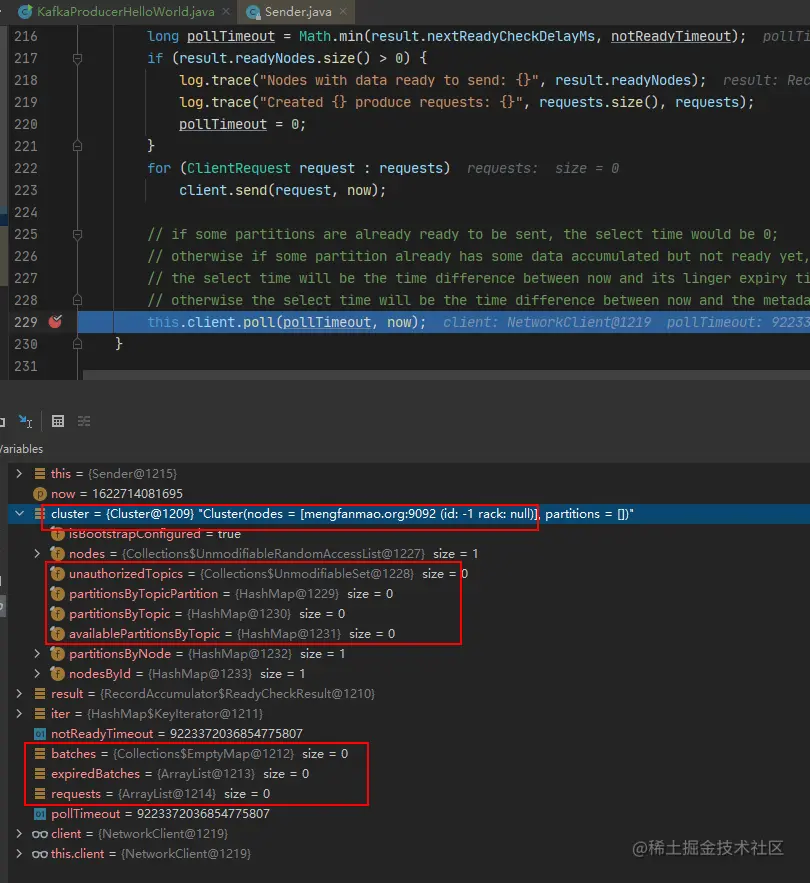
Task: Select the requests ArrayList@1214 row
Action: tap(409, 793)
